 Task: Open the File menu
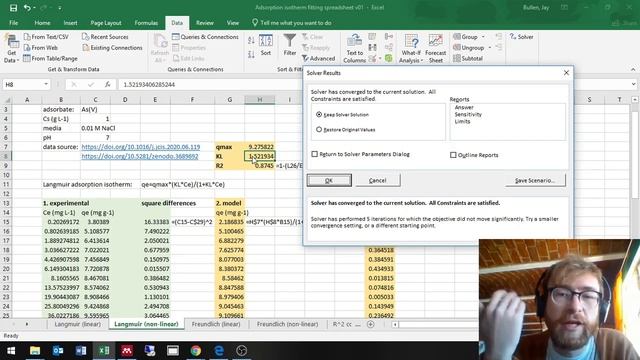[13, 23]
